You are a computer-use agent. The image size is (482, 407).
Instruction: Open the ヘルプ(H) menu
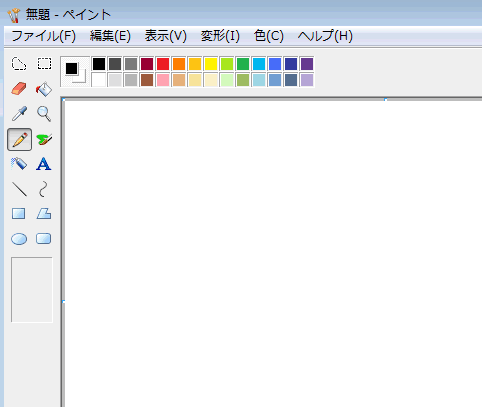click(x=325, y=36)
